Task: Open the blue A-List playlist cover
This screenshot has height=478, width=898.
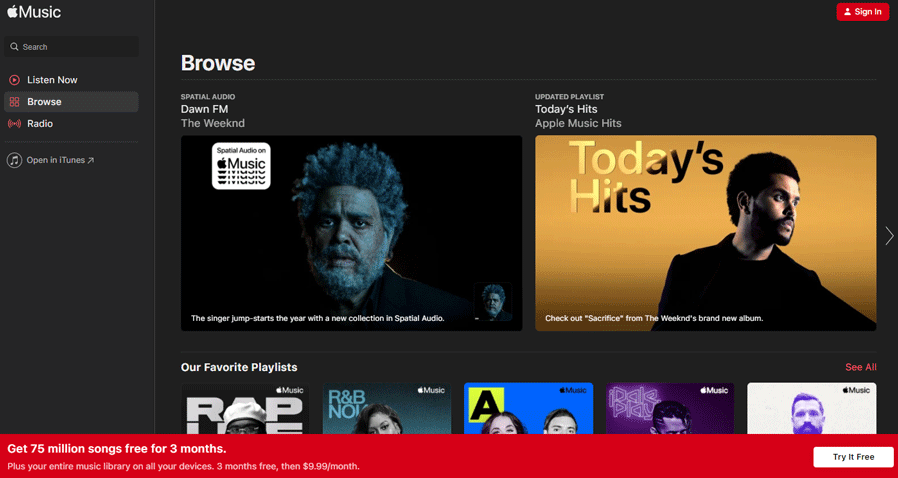Action: (x=529, y=409)
